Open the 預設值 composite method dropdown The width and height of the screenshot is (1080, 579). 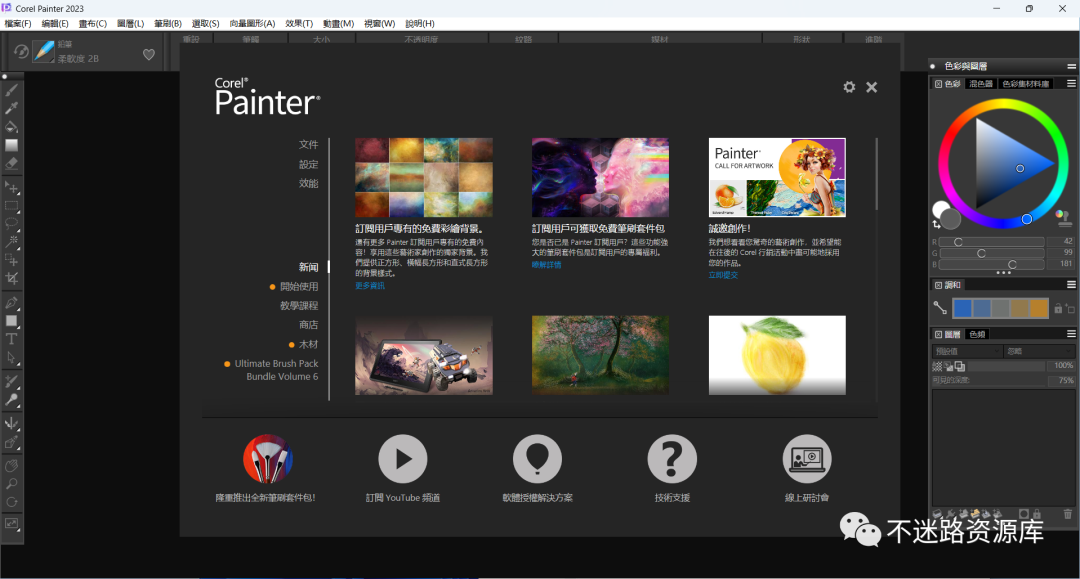coord(967,351)
